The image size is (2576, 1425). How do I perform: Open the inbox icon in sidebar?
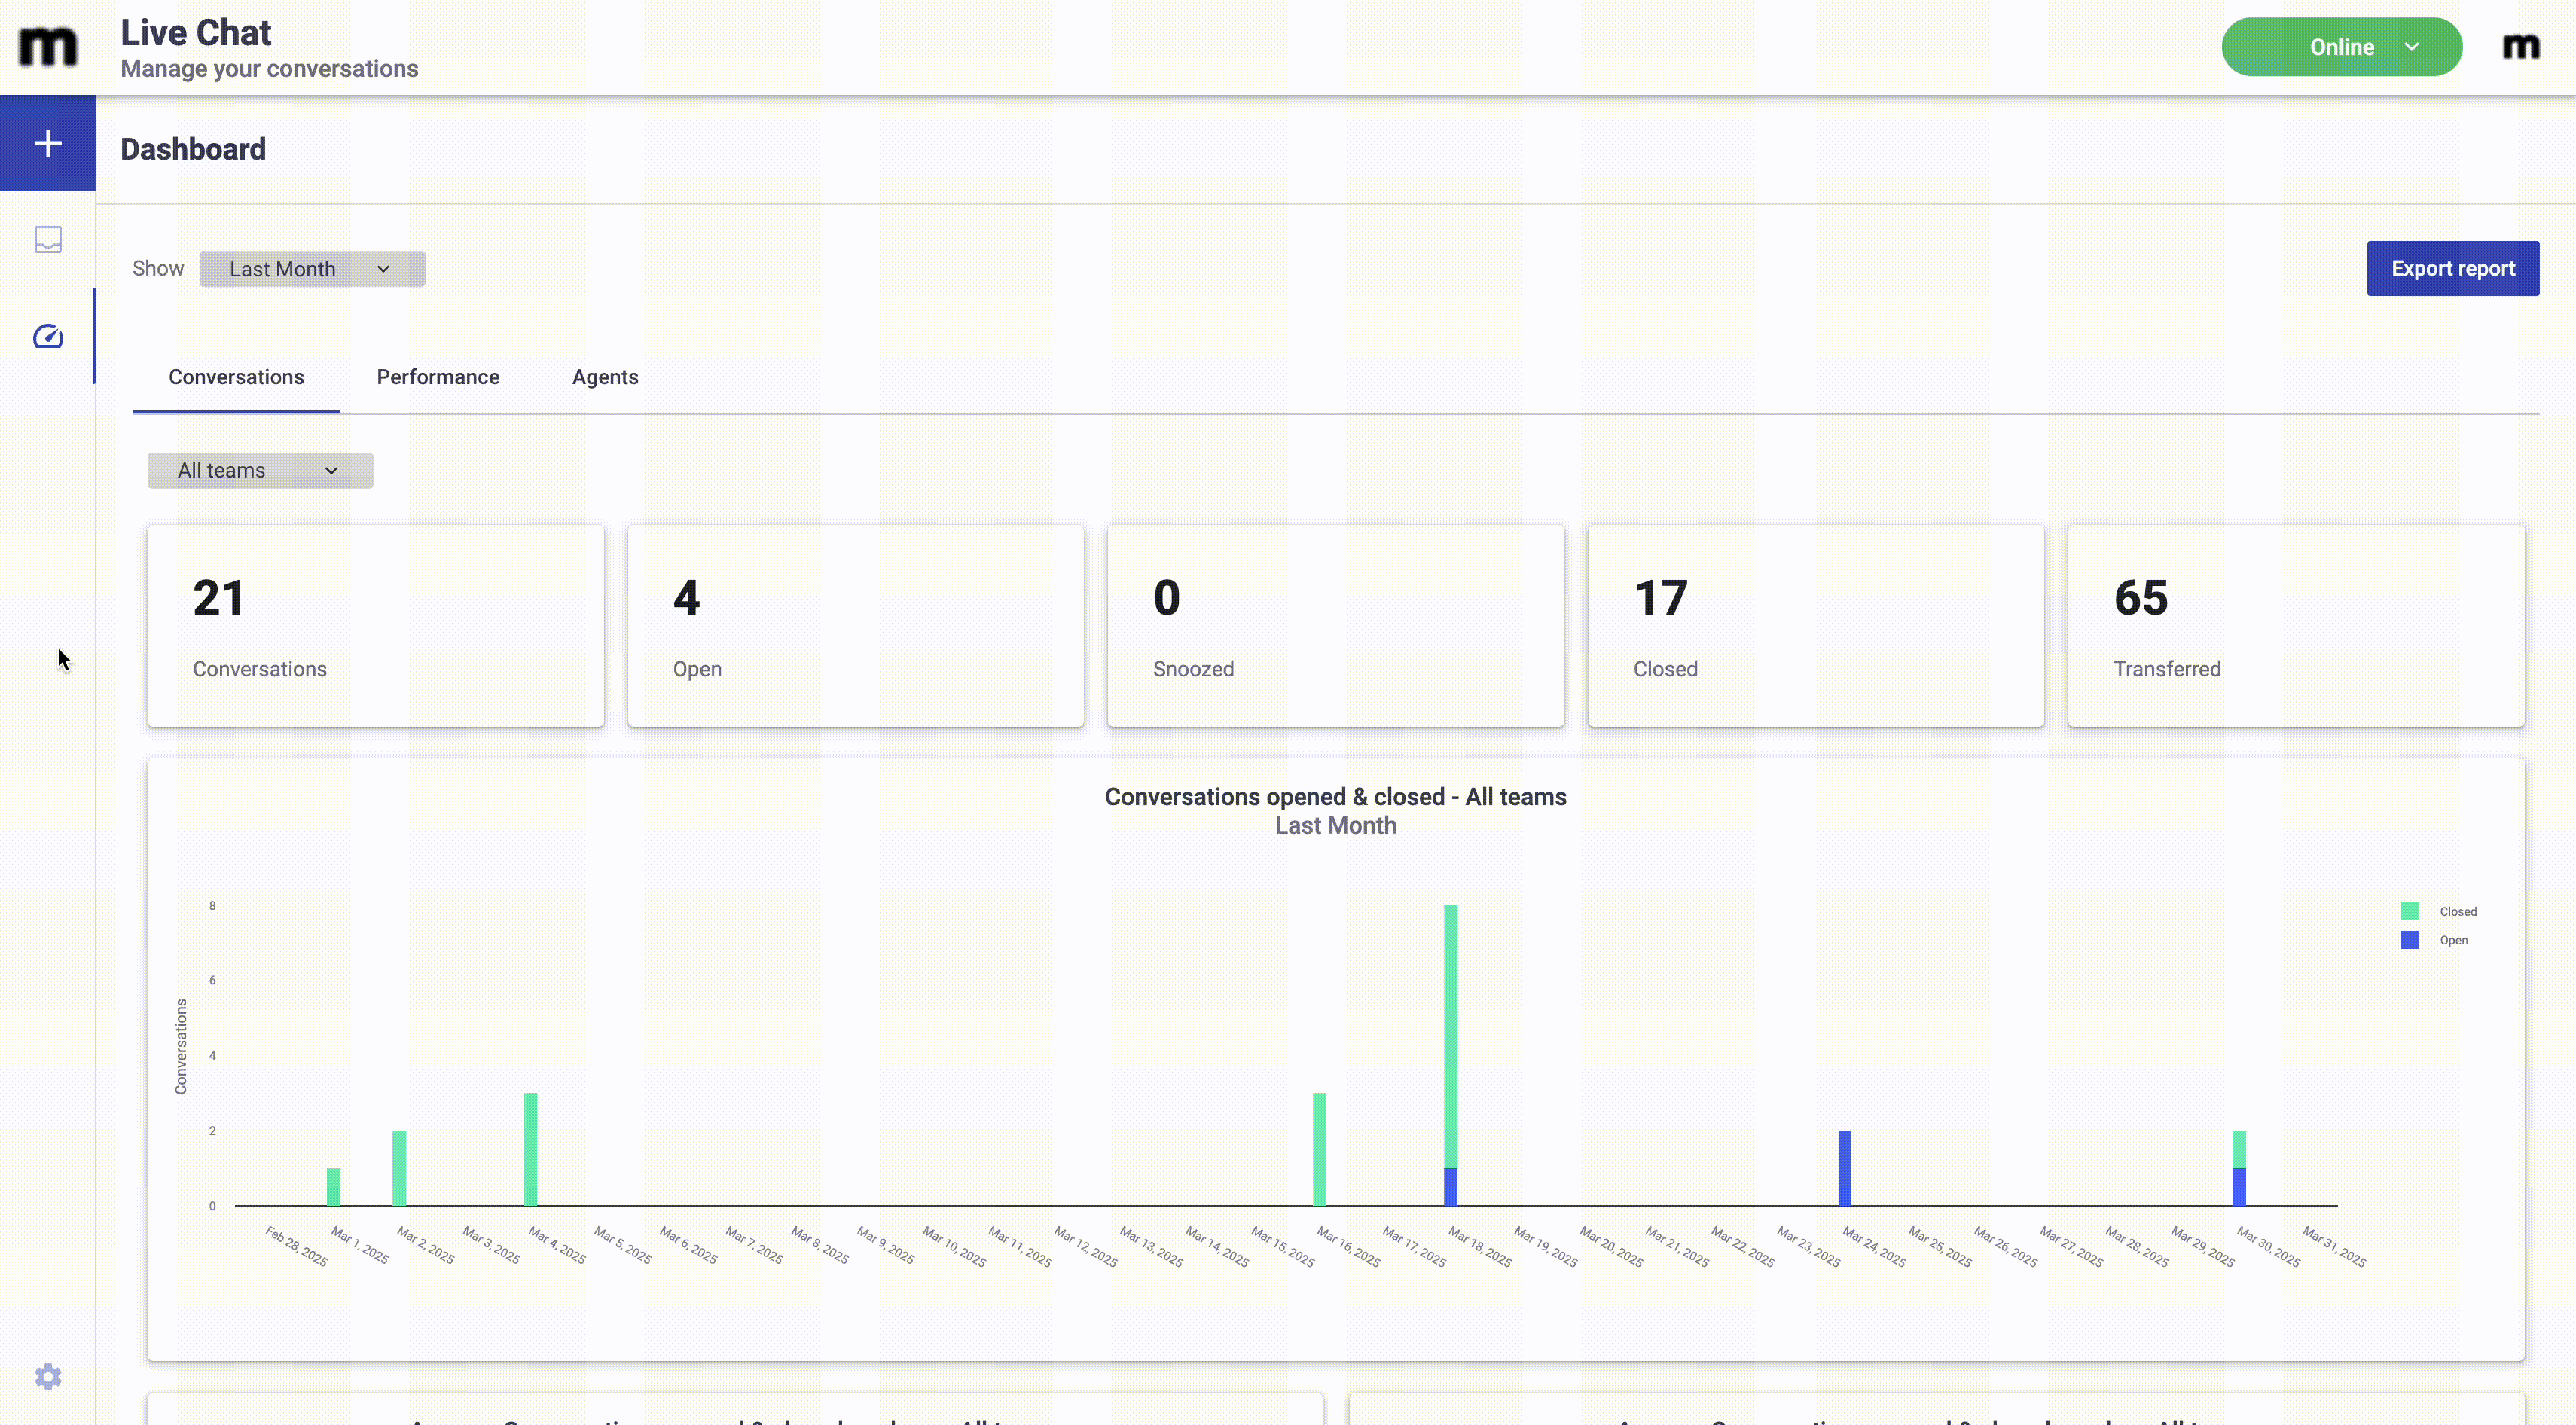(48, 239)
